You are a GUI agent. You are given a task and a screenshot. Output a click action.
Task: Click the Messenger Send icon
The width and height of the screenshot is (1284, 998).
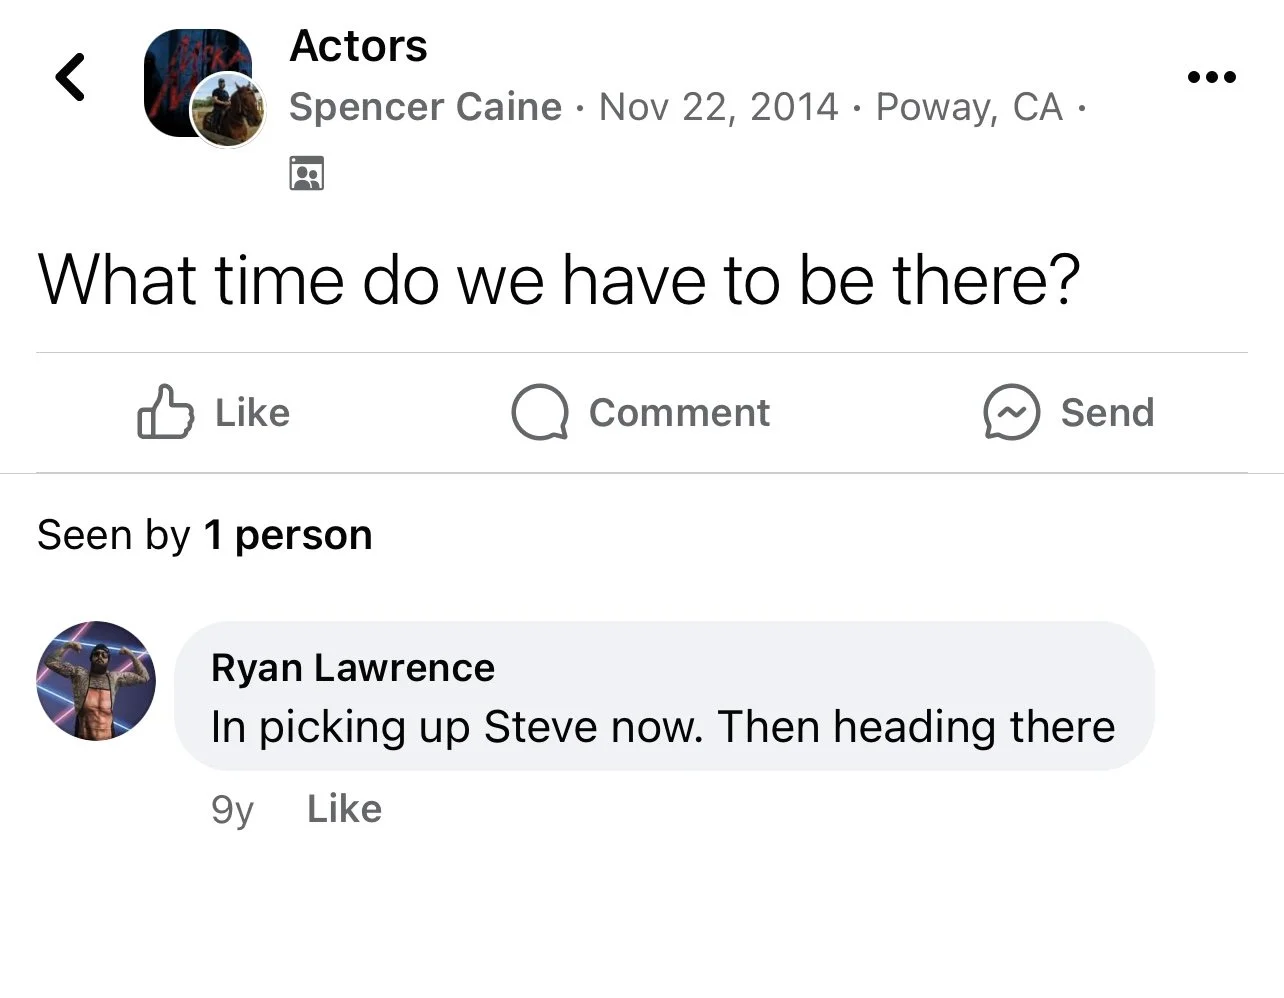(x=1011, y=412)
